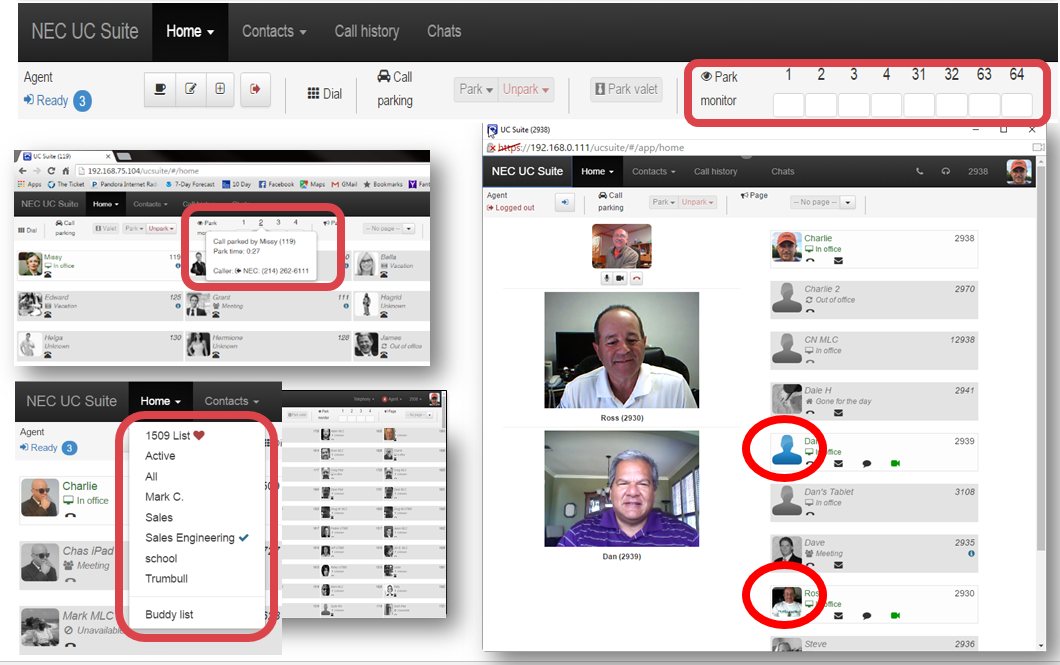This screenshot has height=665, width=1060.
Task: Open Call history in the 2938 window navbar
Action: click(715, 172)
